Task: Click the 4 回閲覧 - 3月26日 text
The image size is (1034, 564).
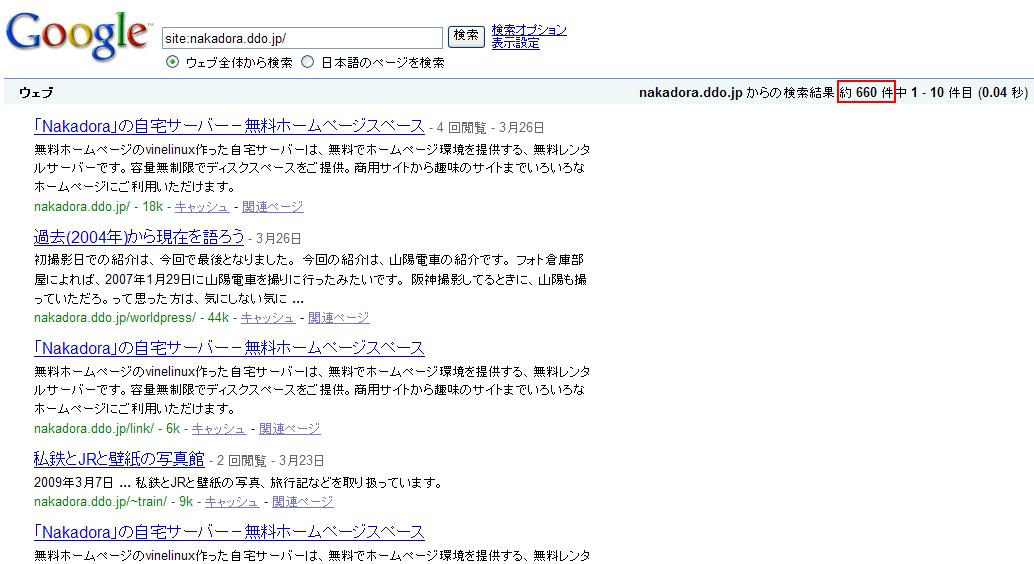Action: (x=491, y=127)
